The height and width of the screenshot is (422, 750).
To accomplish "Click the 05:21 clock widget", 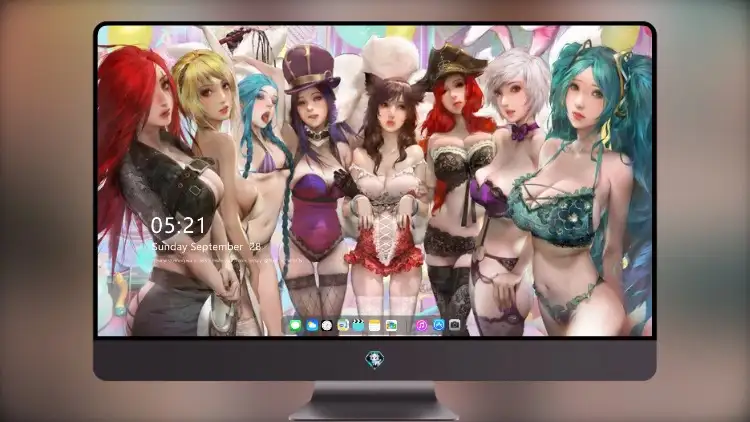I will [x=178, y=225].
